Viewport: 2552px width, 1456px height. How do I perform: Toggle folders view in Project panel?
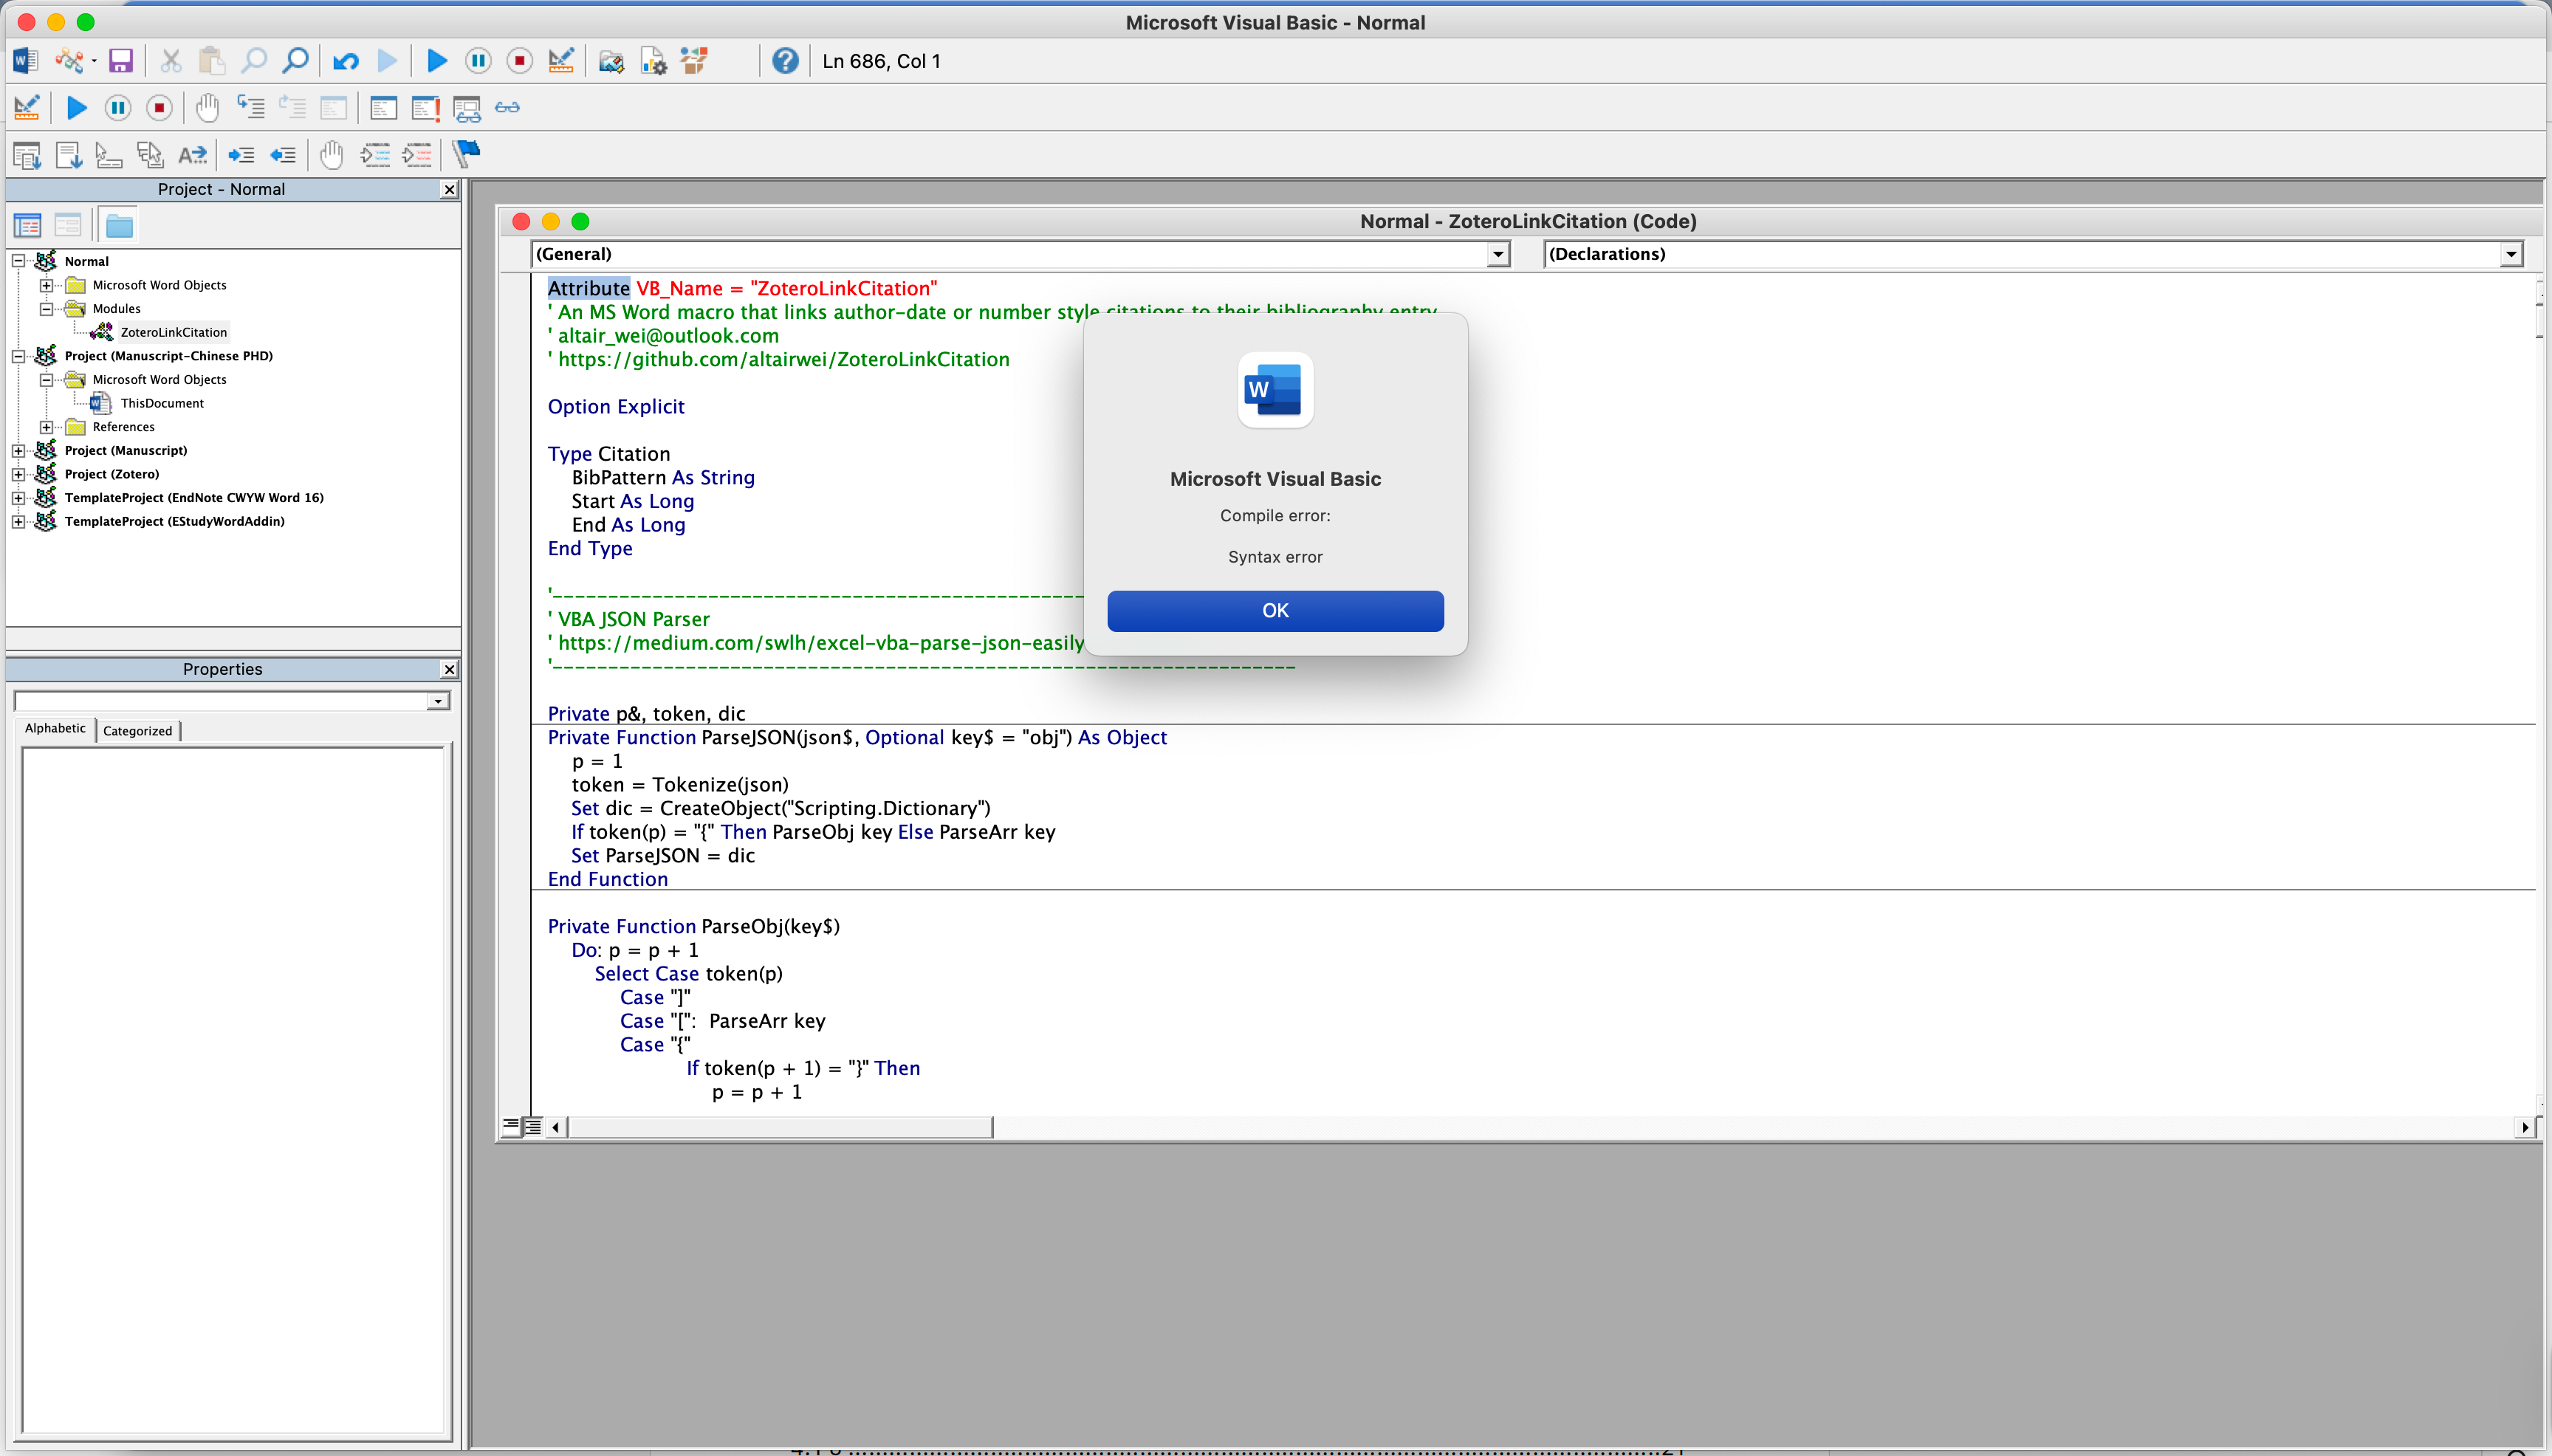click(119, 226)
